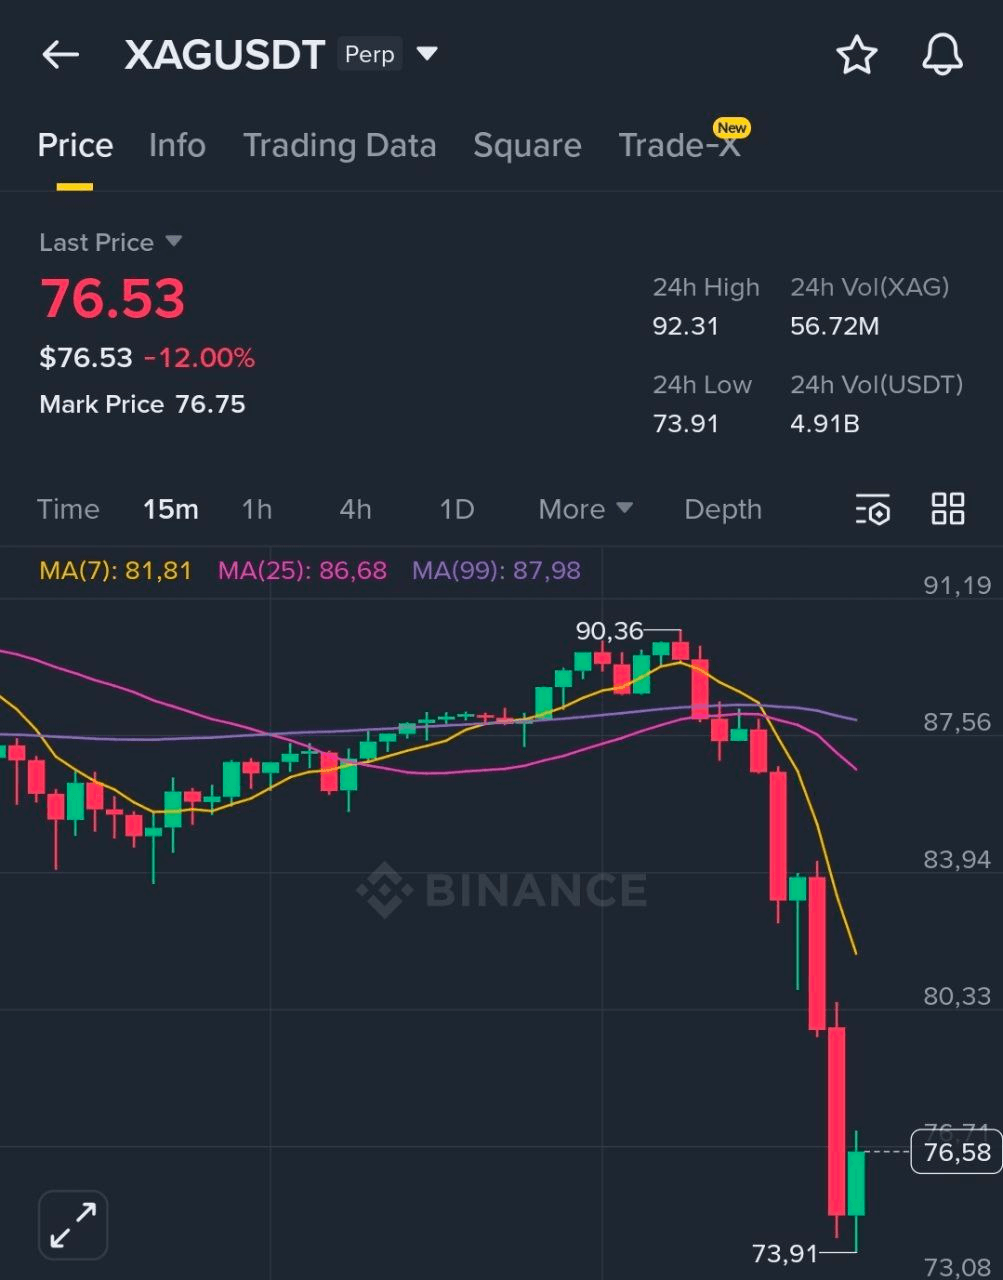The image size is (1003, 1280).
Task: Add XAGUSDT to favorites with star
Action: tap(856, 55)
